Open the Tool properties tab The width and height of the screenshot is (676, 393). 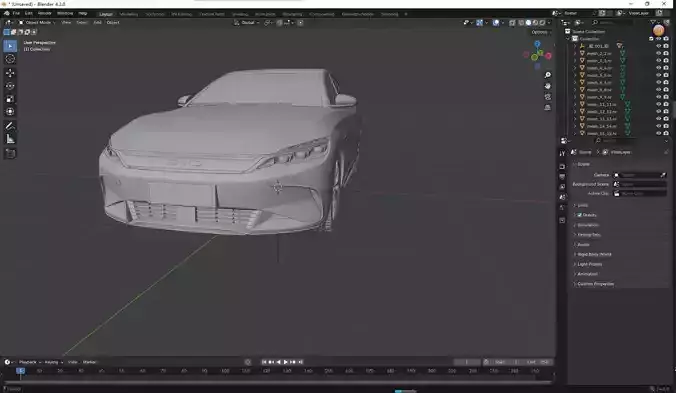coord(562,153)
